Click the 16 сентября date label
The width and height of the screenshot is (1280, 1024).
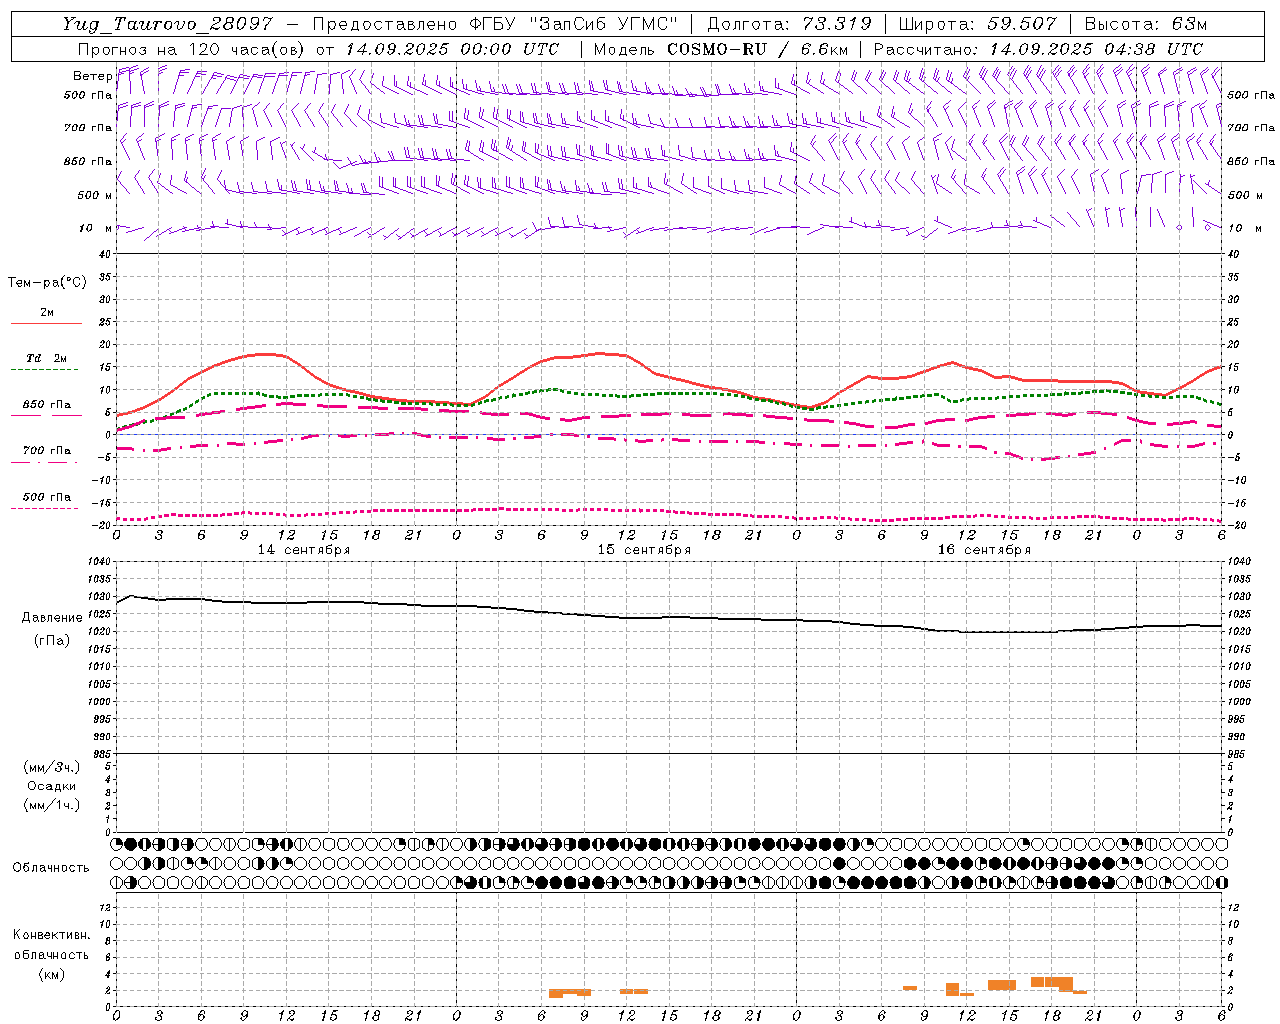[984, 550]
